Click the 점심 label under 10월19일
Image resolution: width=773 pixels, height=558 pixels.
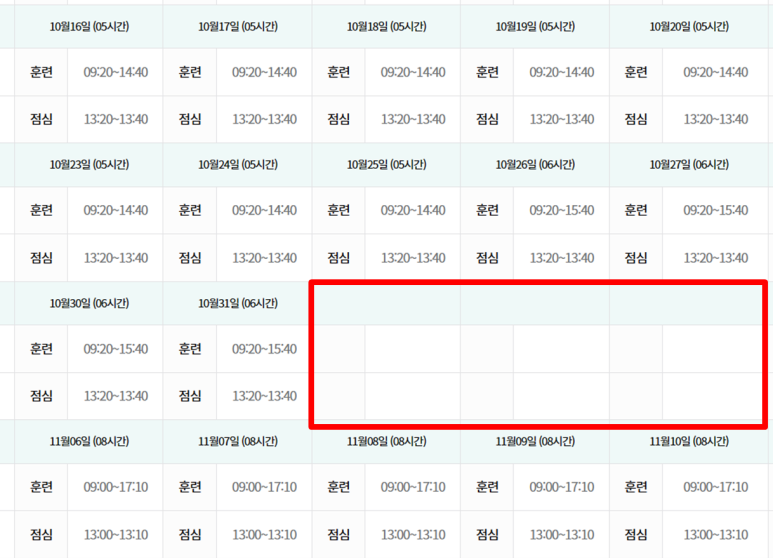[x=488, y=119]
